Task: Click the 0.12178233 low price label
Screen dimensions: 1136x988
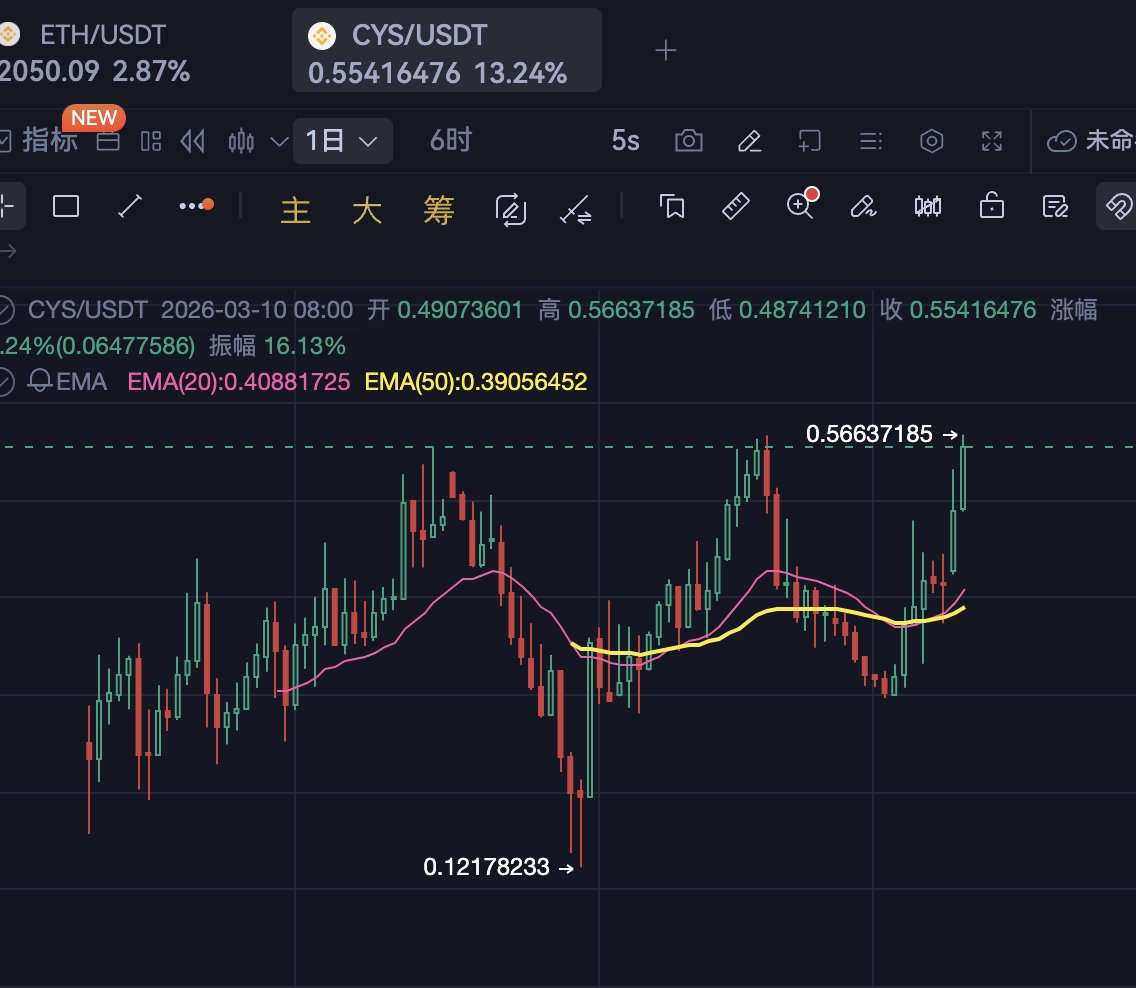Action: (486, 867)
